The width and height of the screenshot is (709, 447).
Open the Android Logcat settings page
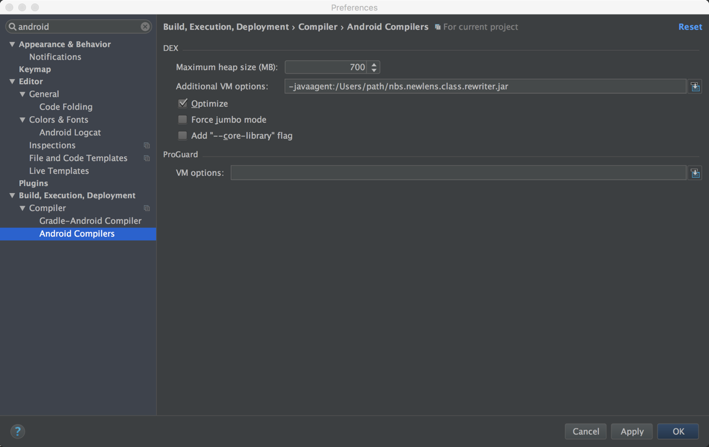(x=70, y=132)
